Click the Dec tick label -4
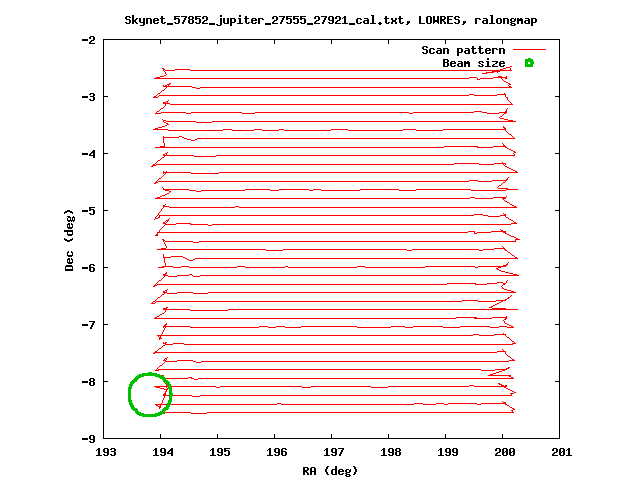The width and height of the screenshot is (640, 480). [89, 154]
